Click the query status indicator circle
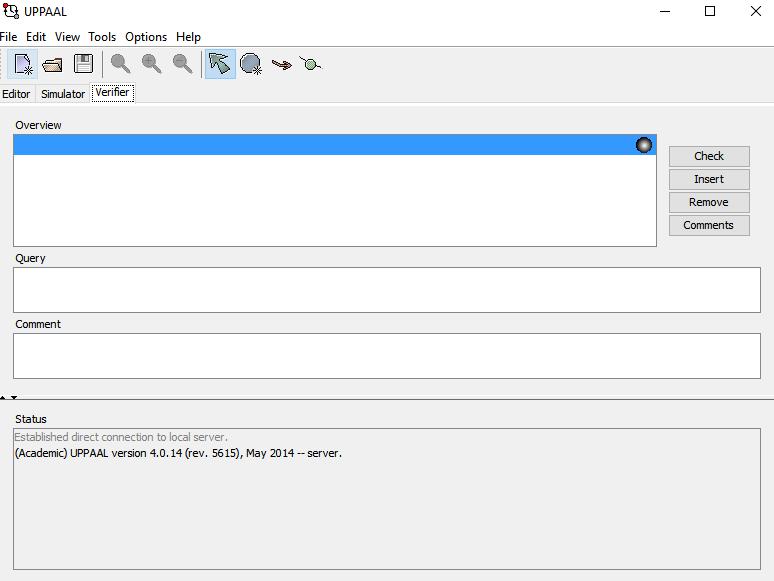This screenshot has height=581, width=774. coord(644,145)
